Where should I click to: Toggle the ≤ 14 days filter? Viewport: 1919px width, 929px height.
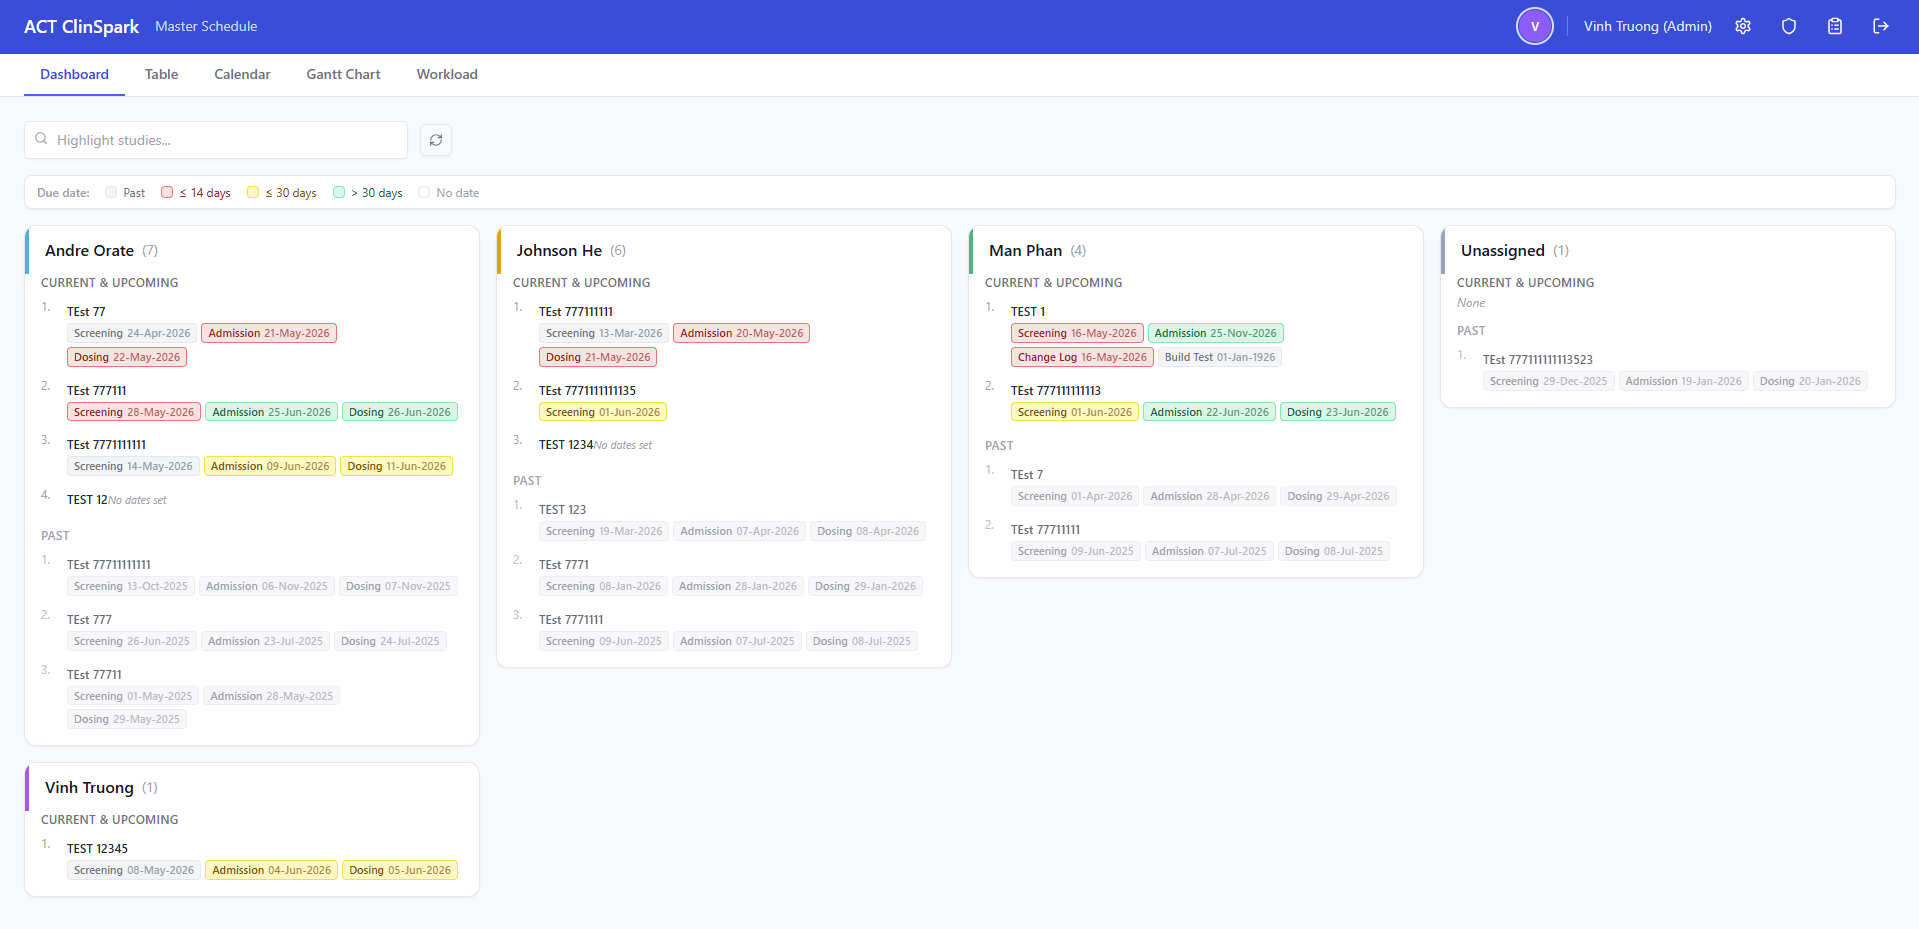click(196, 193)
